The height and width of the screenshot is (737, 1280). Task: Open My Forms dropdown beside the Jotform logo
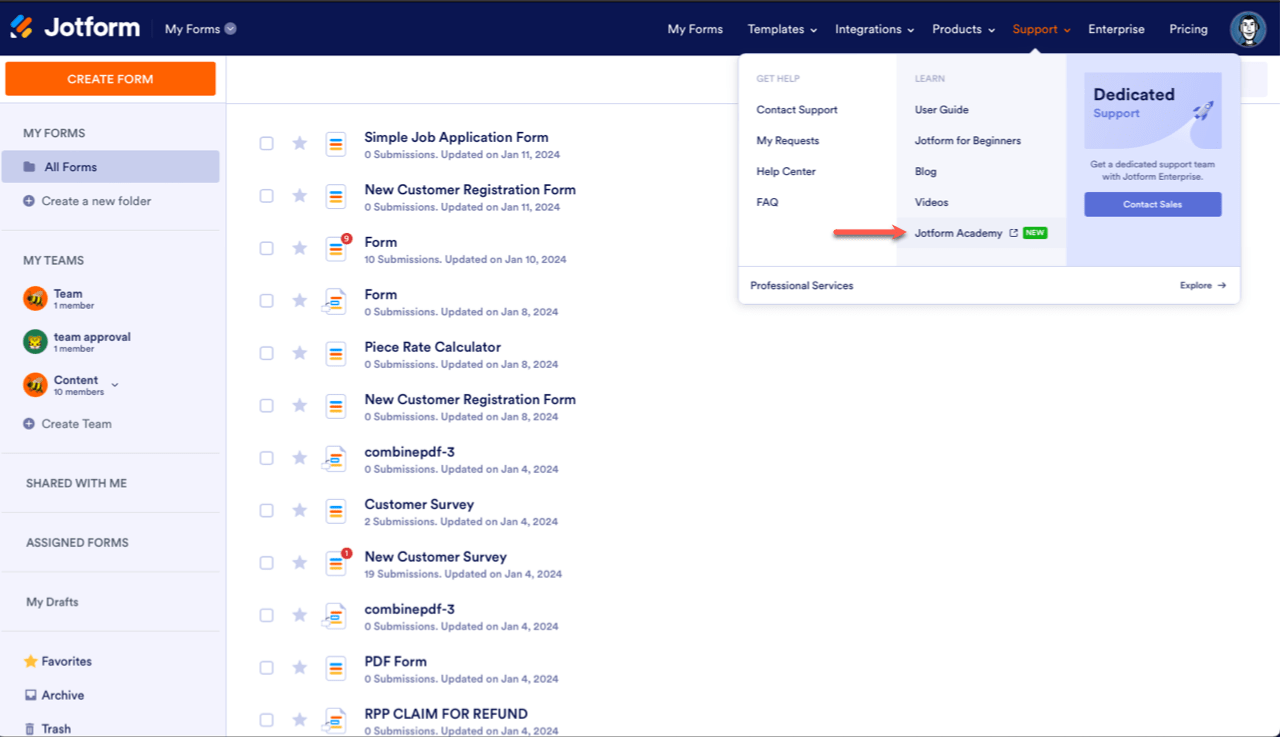point(200,29)
